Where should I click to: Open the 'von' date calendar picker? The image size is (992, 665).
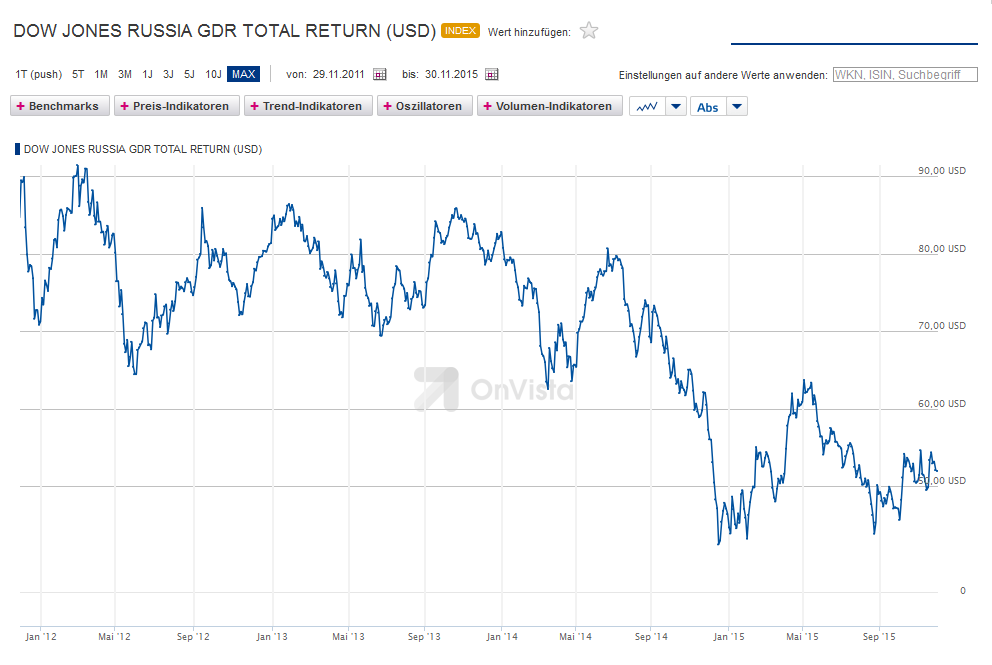pyautogui.click(x=380, y=75)
